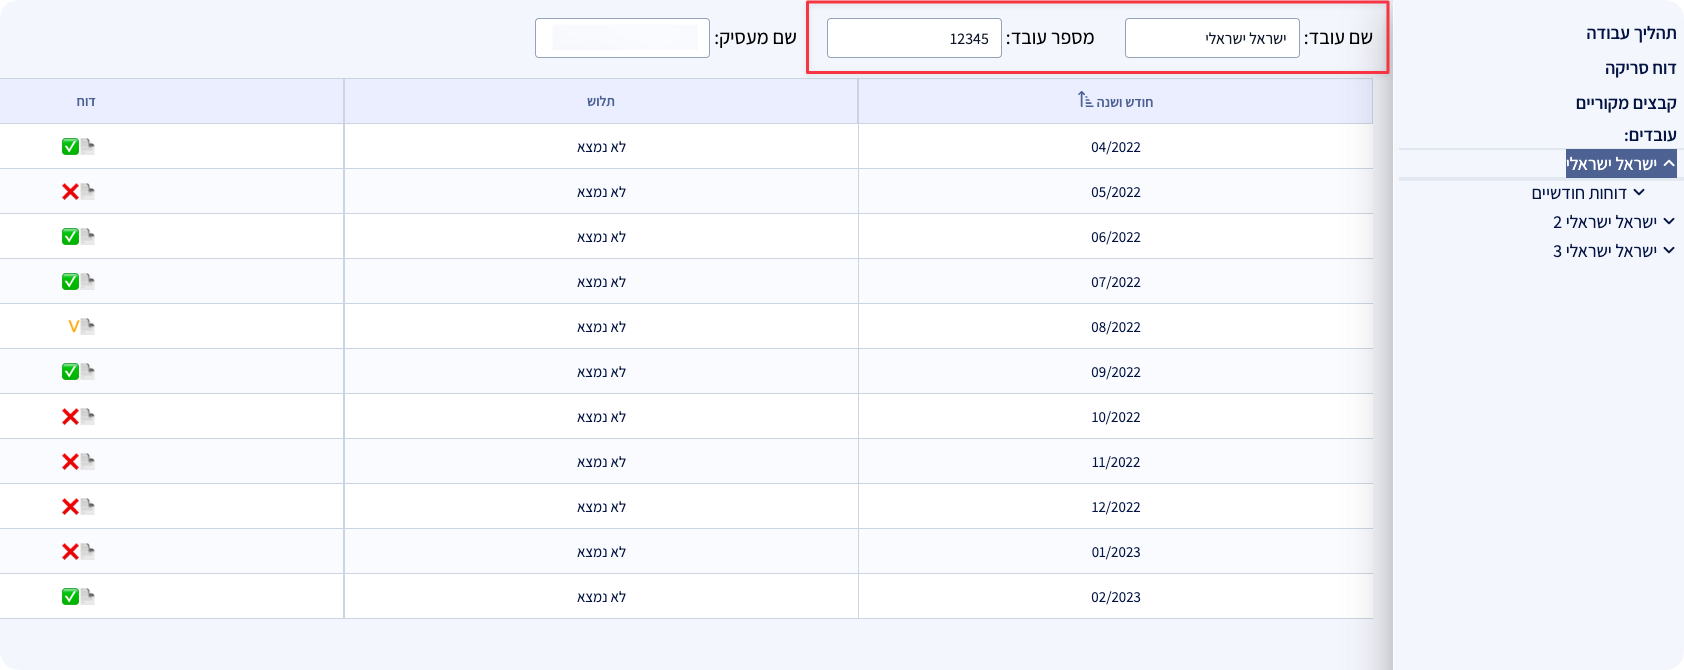The image size is (1684, 670).
Task: Click the red X status for 12/2022
Action: click(70, 506)
